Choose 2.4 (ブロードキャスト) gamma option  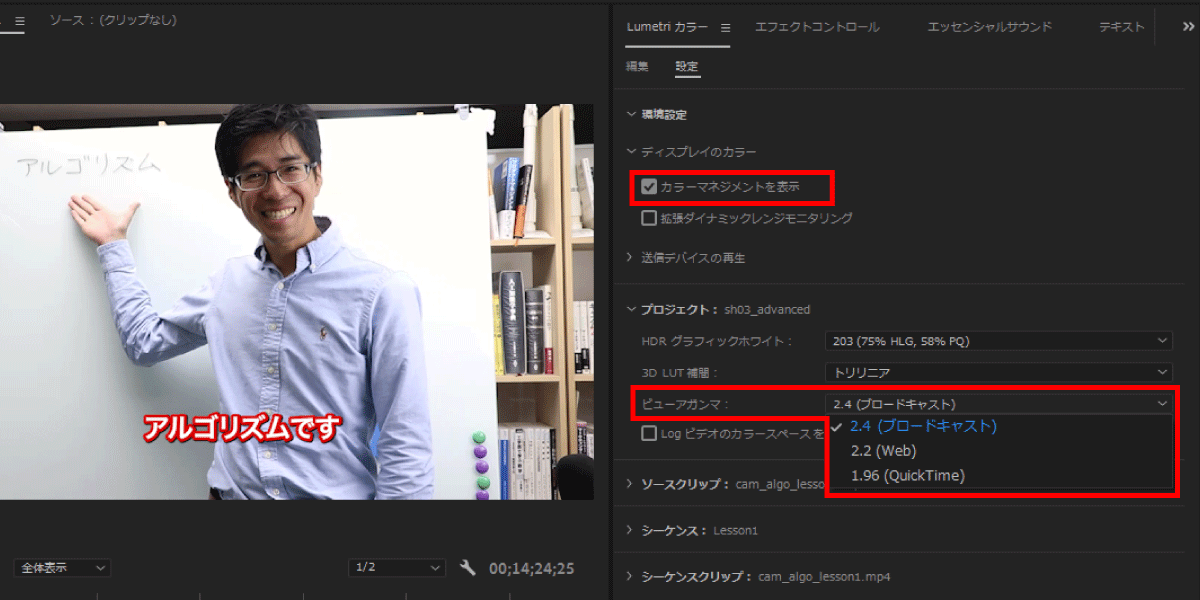point(923,426)
